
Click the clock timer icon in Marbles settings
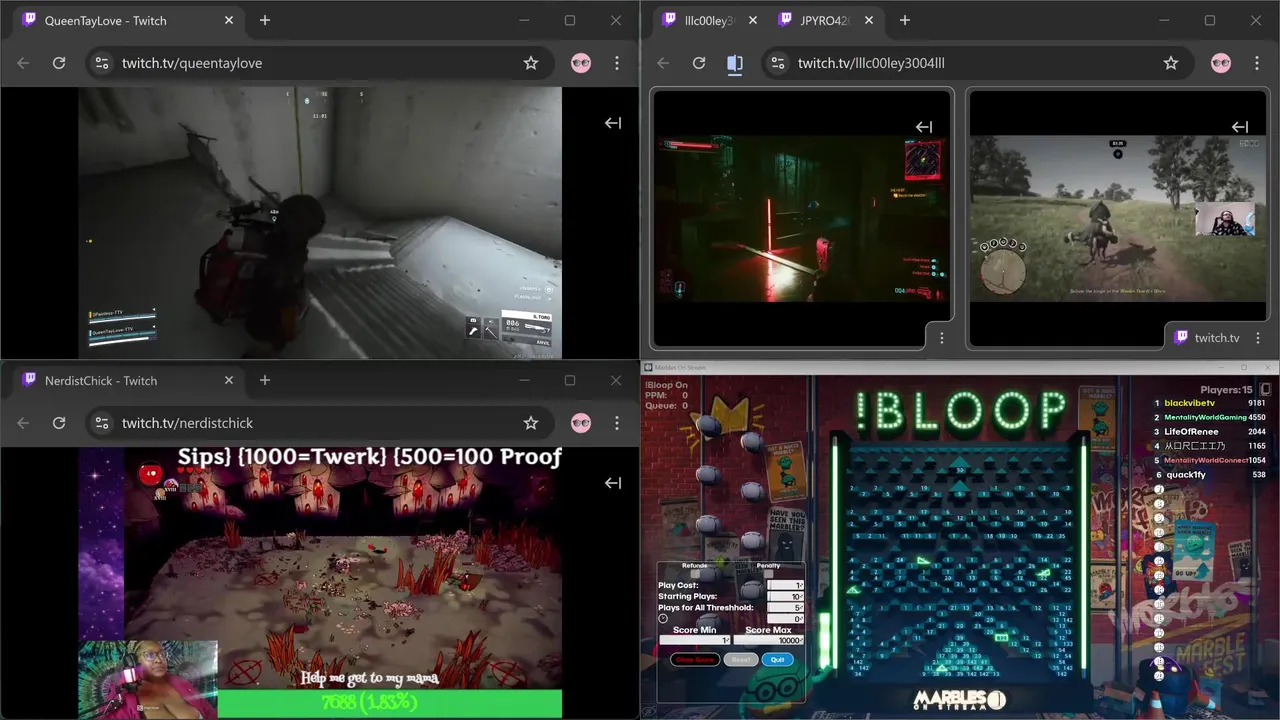663,618
